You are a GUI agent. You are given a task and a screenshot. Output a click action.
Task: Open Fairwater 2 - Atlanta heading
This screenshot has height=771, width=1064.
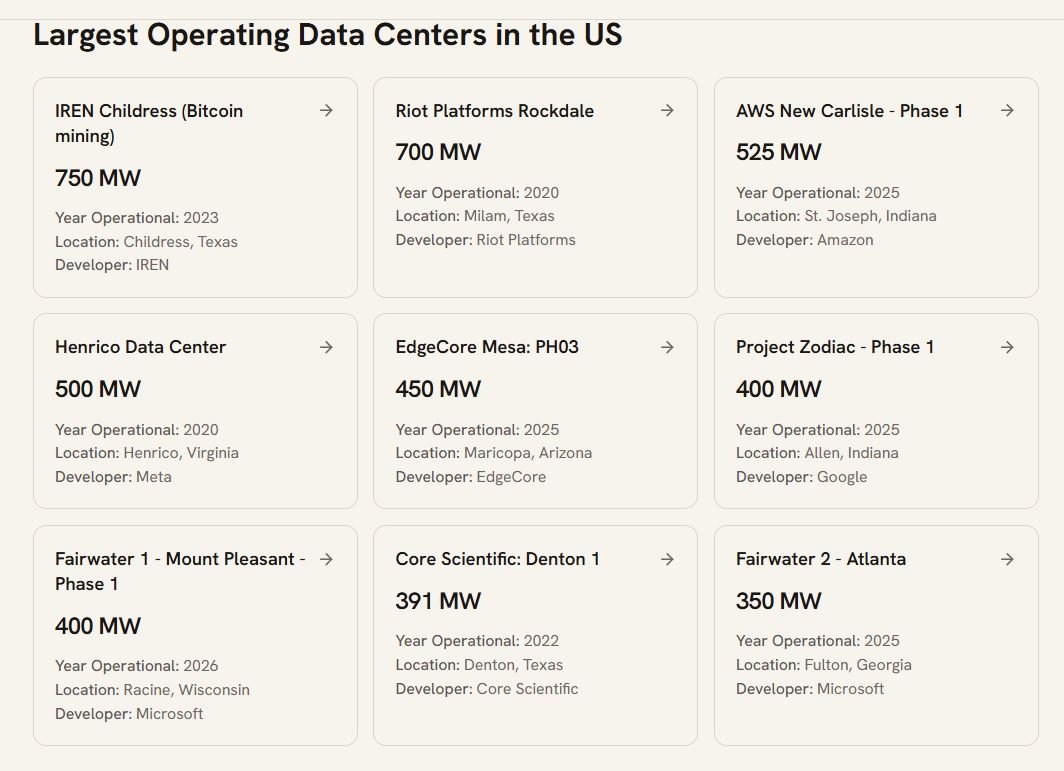click(x=820, y=559)
